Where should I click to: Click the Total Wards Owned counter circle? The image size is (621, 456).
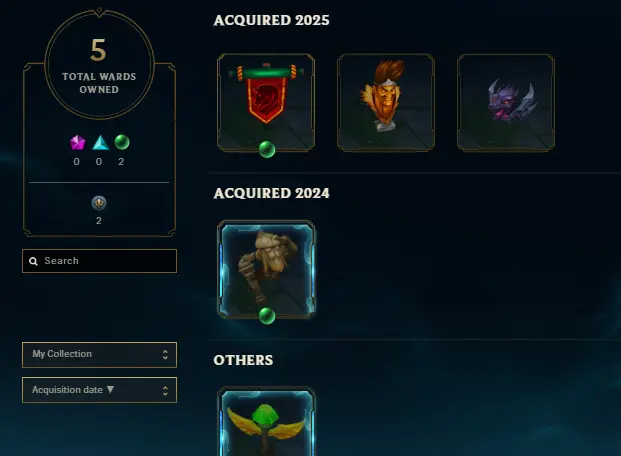pyautogui.click(x=99, y=64)
